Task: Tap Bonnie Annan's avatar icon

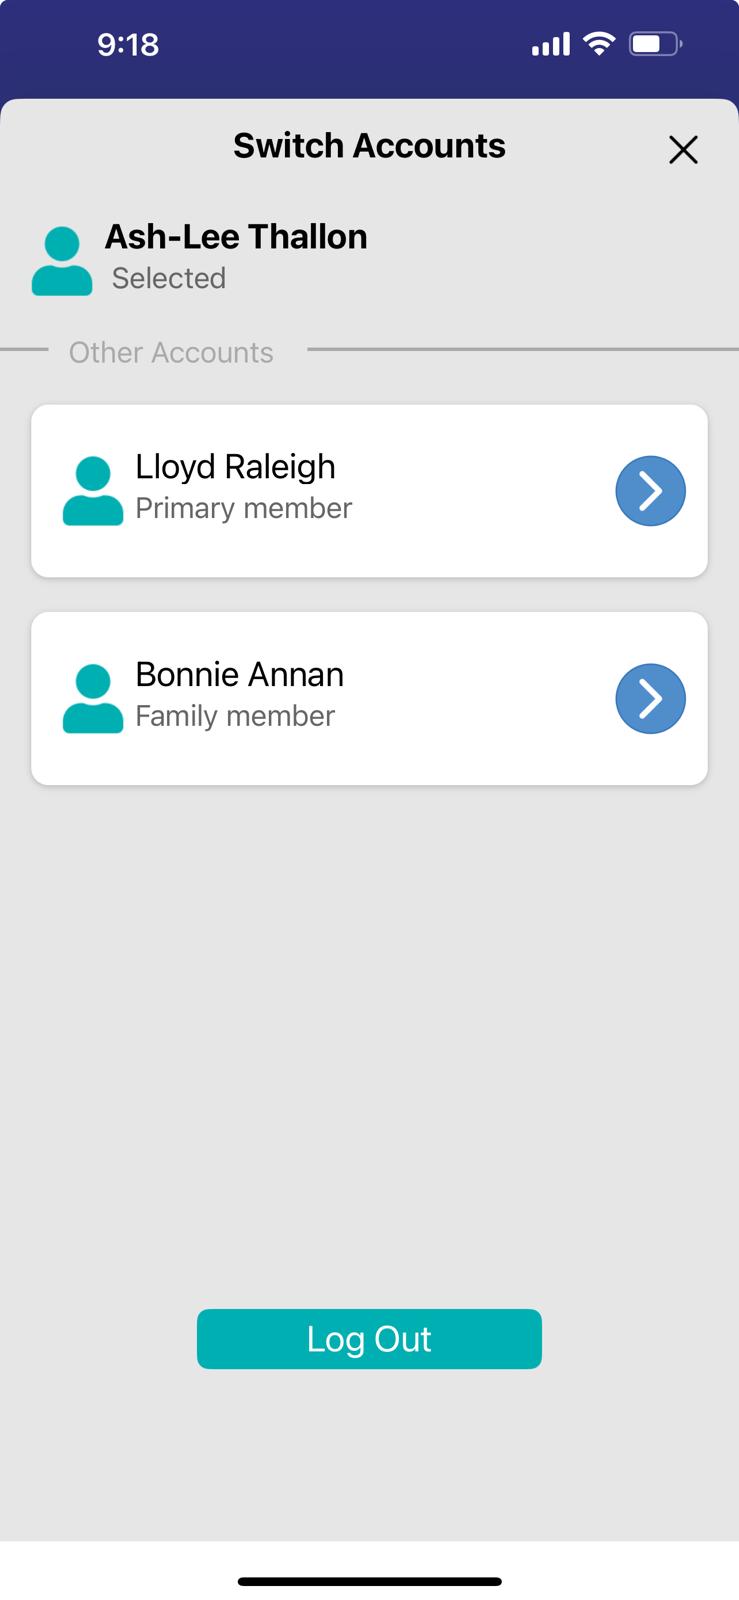Action: pyautogui.click(x=93, y=699)
